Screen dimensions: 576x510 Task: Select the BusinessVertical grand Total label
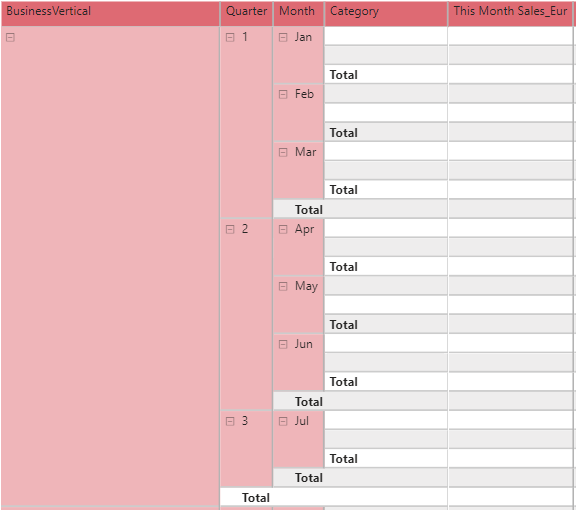(256, 498)
